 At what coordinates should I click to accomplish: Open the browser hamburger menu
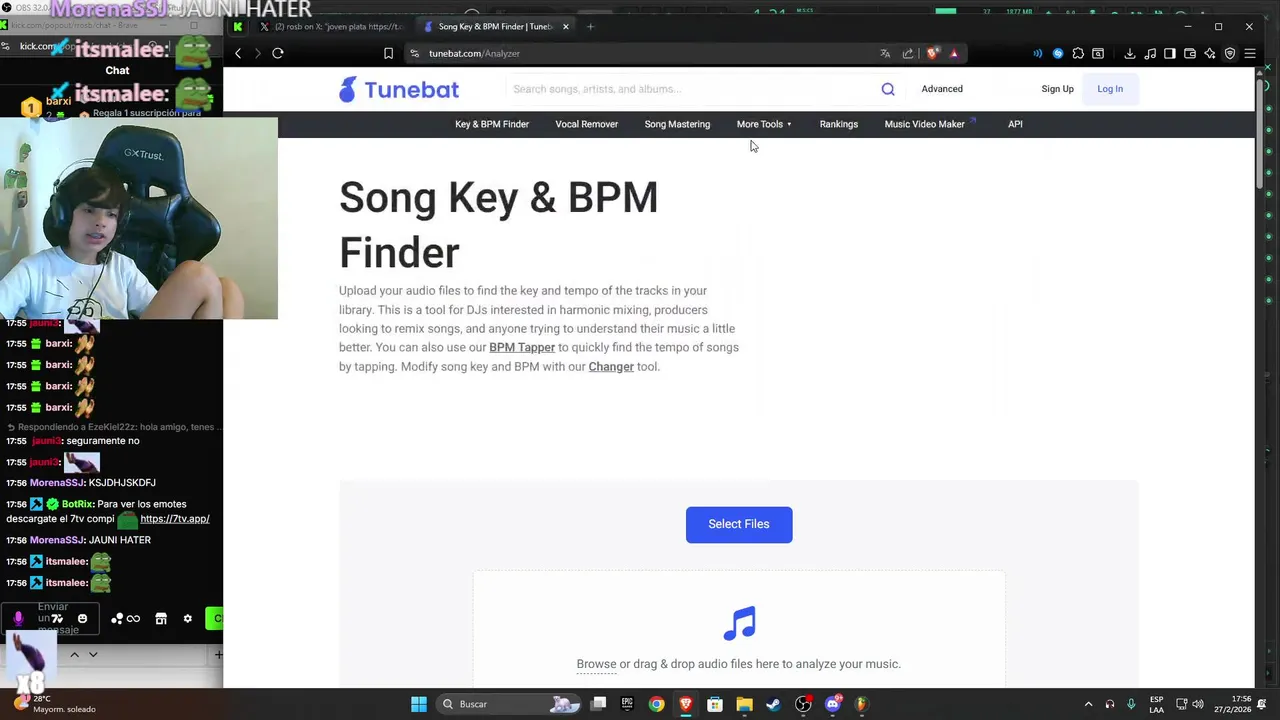click(x=1250, y=53)
